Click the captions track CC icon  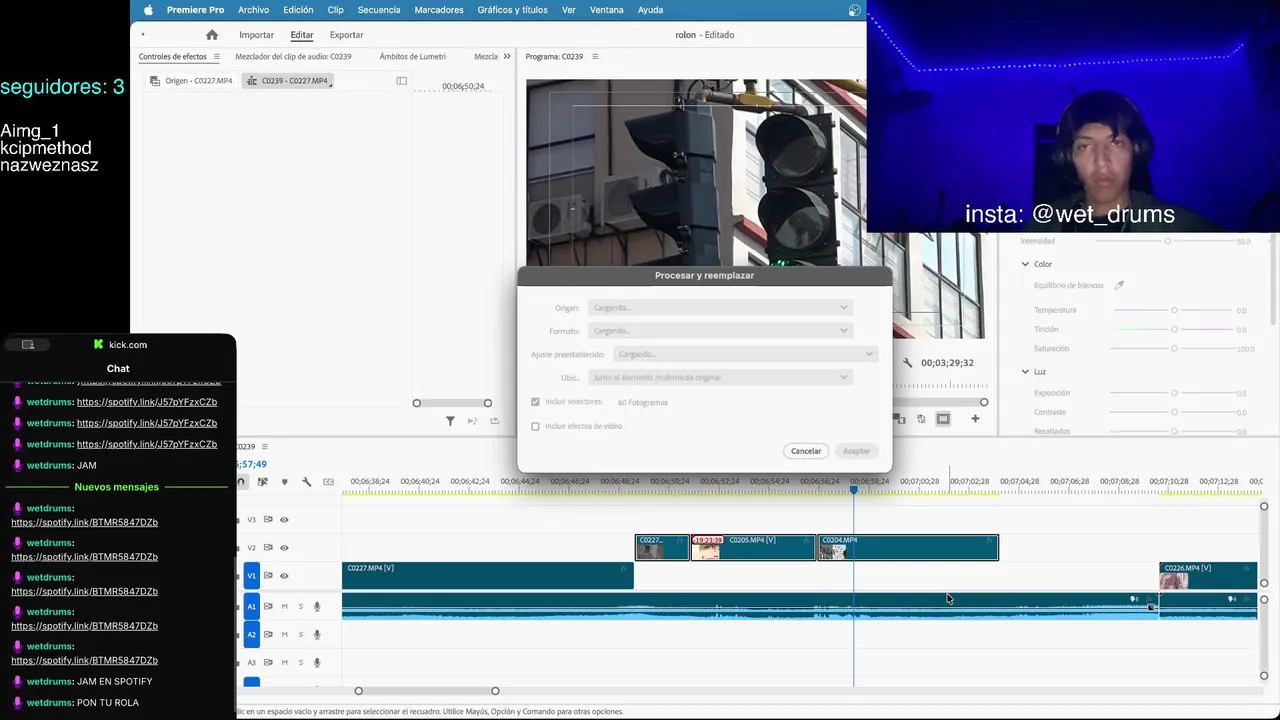328,482
